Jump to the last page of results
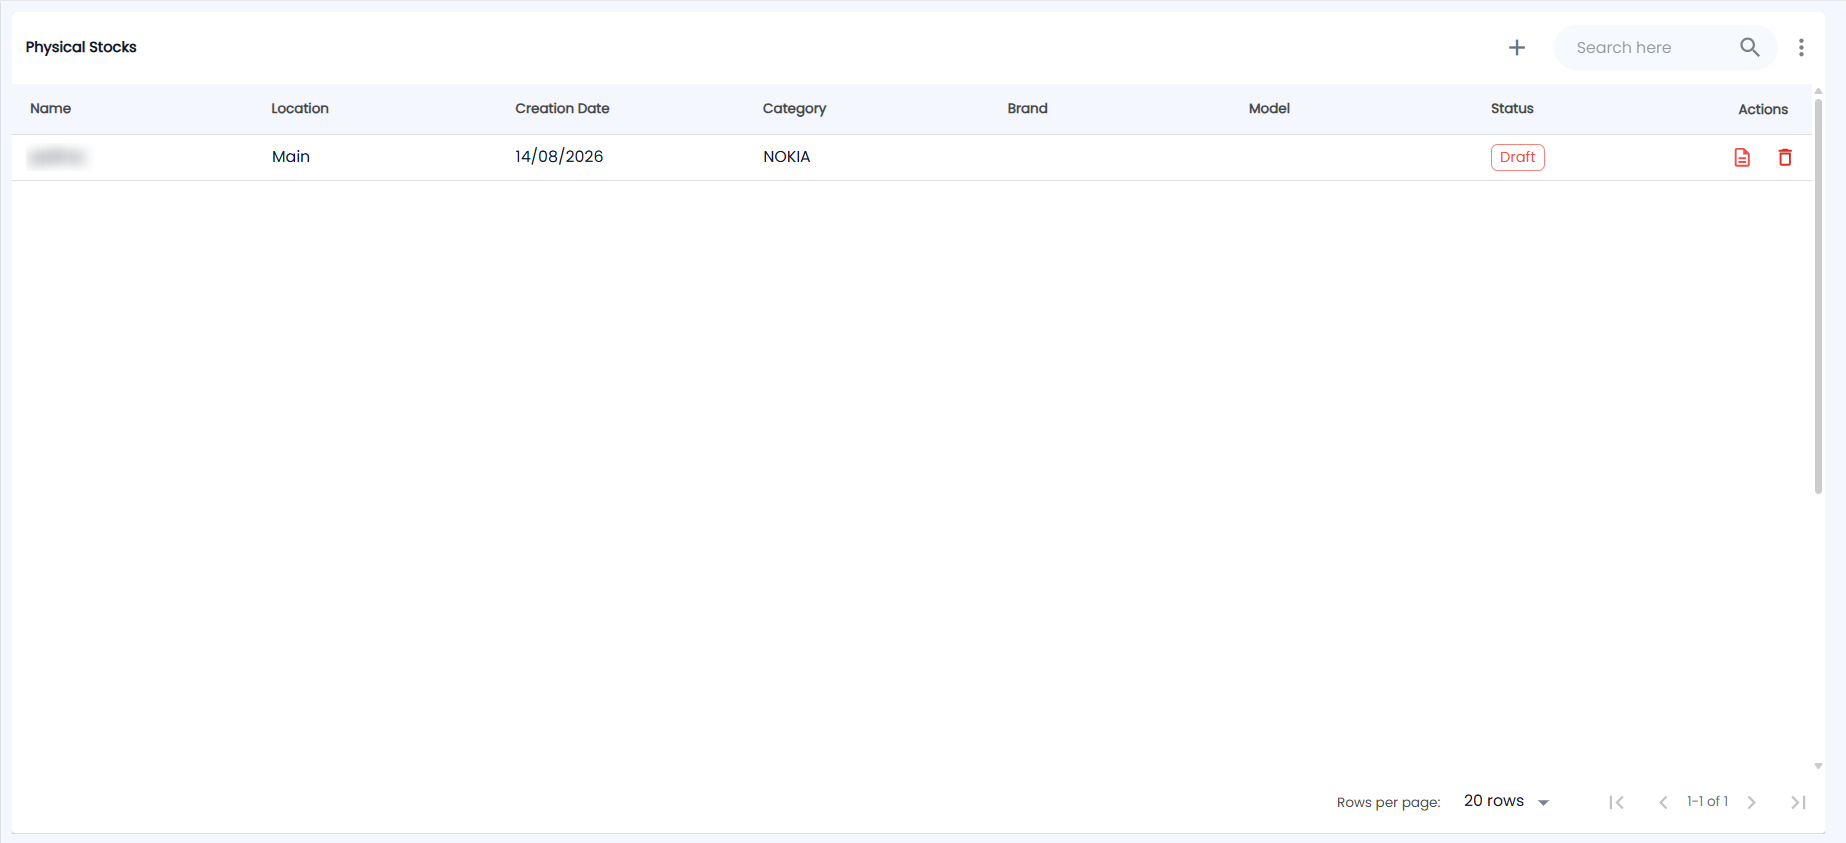The width and height of the screenshot is (1846, 843). coord(1798,802)
